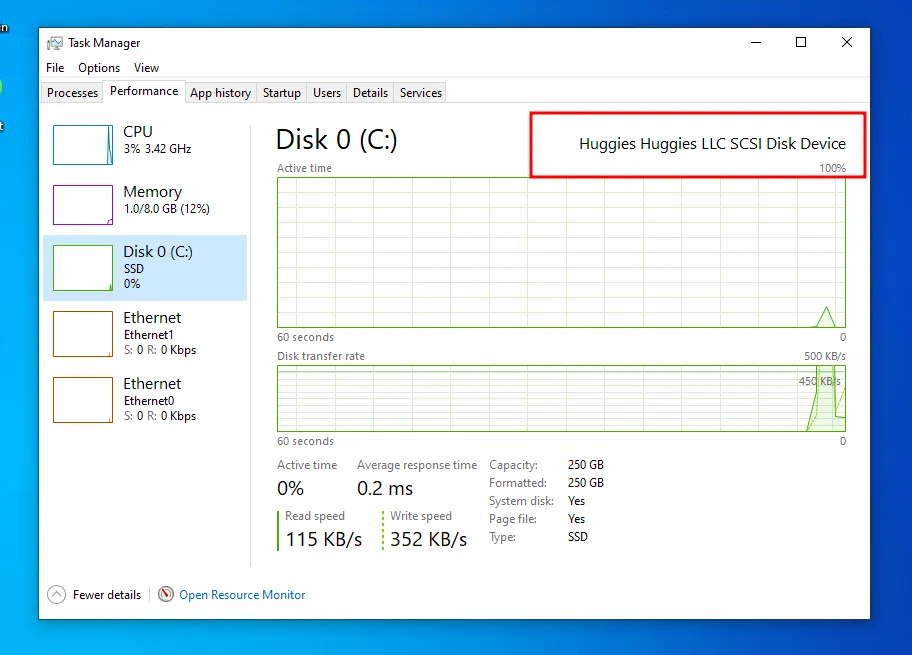Image resolution: width=912 pixels, height=655 pixels.
Task: Click the Task Manager title bar icon
Action: pos(55,43)
